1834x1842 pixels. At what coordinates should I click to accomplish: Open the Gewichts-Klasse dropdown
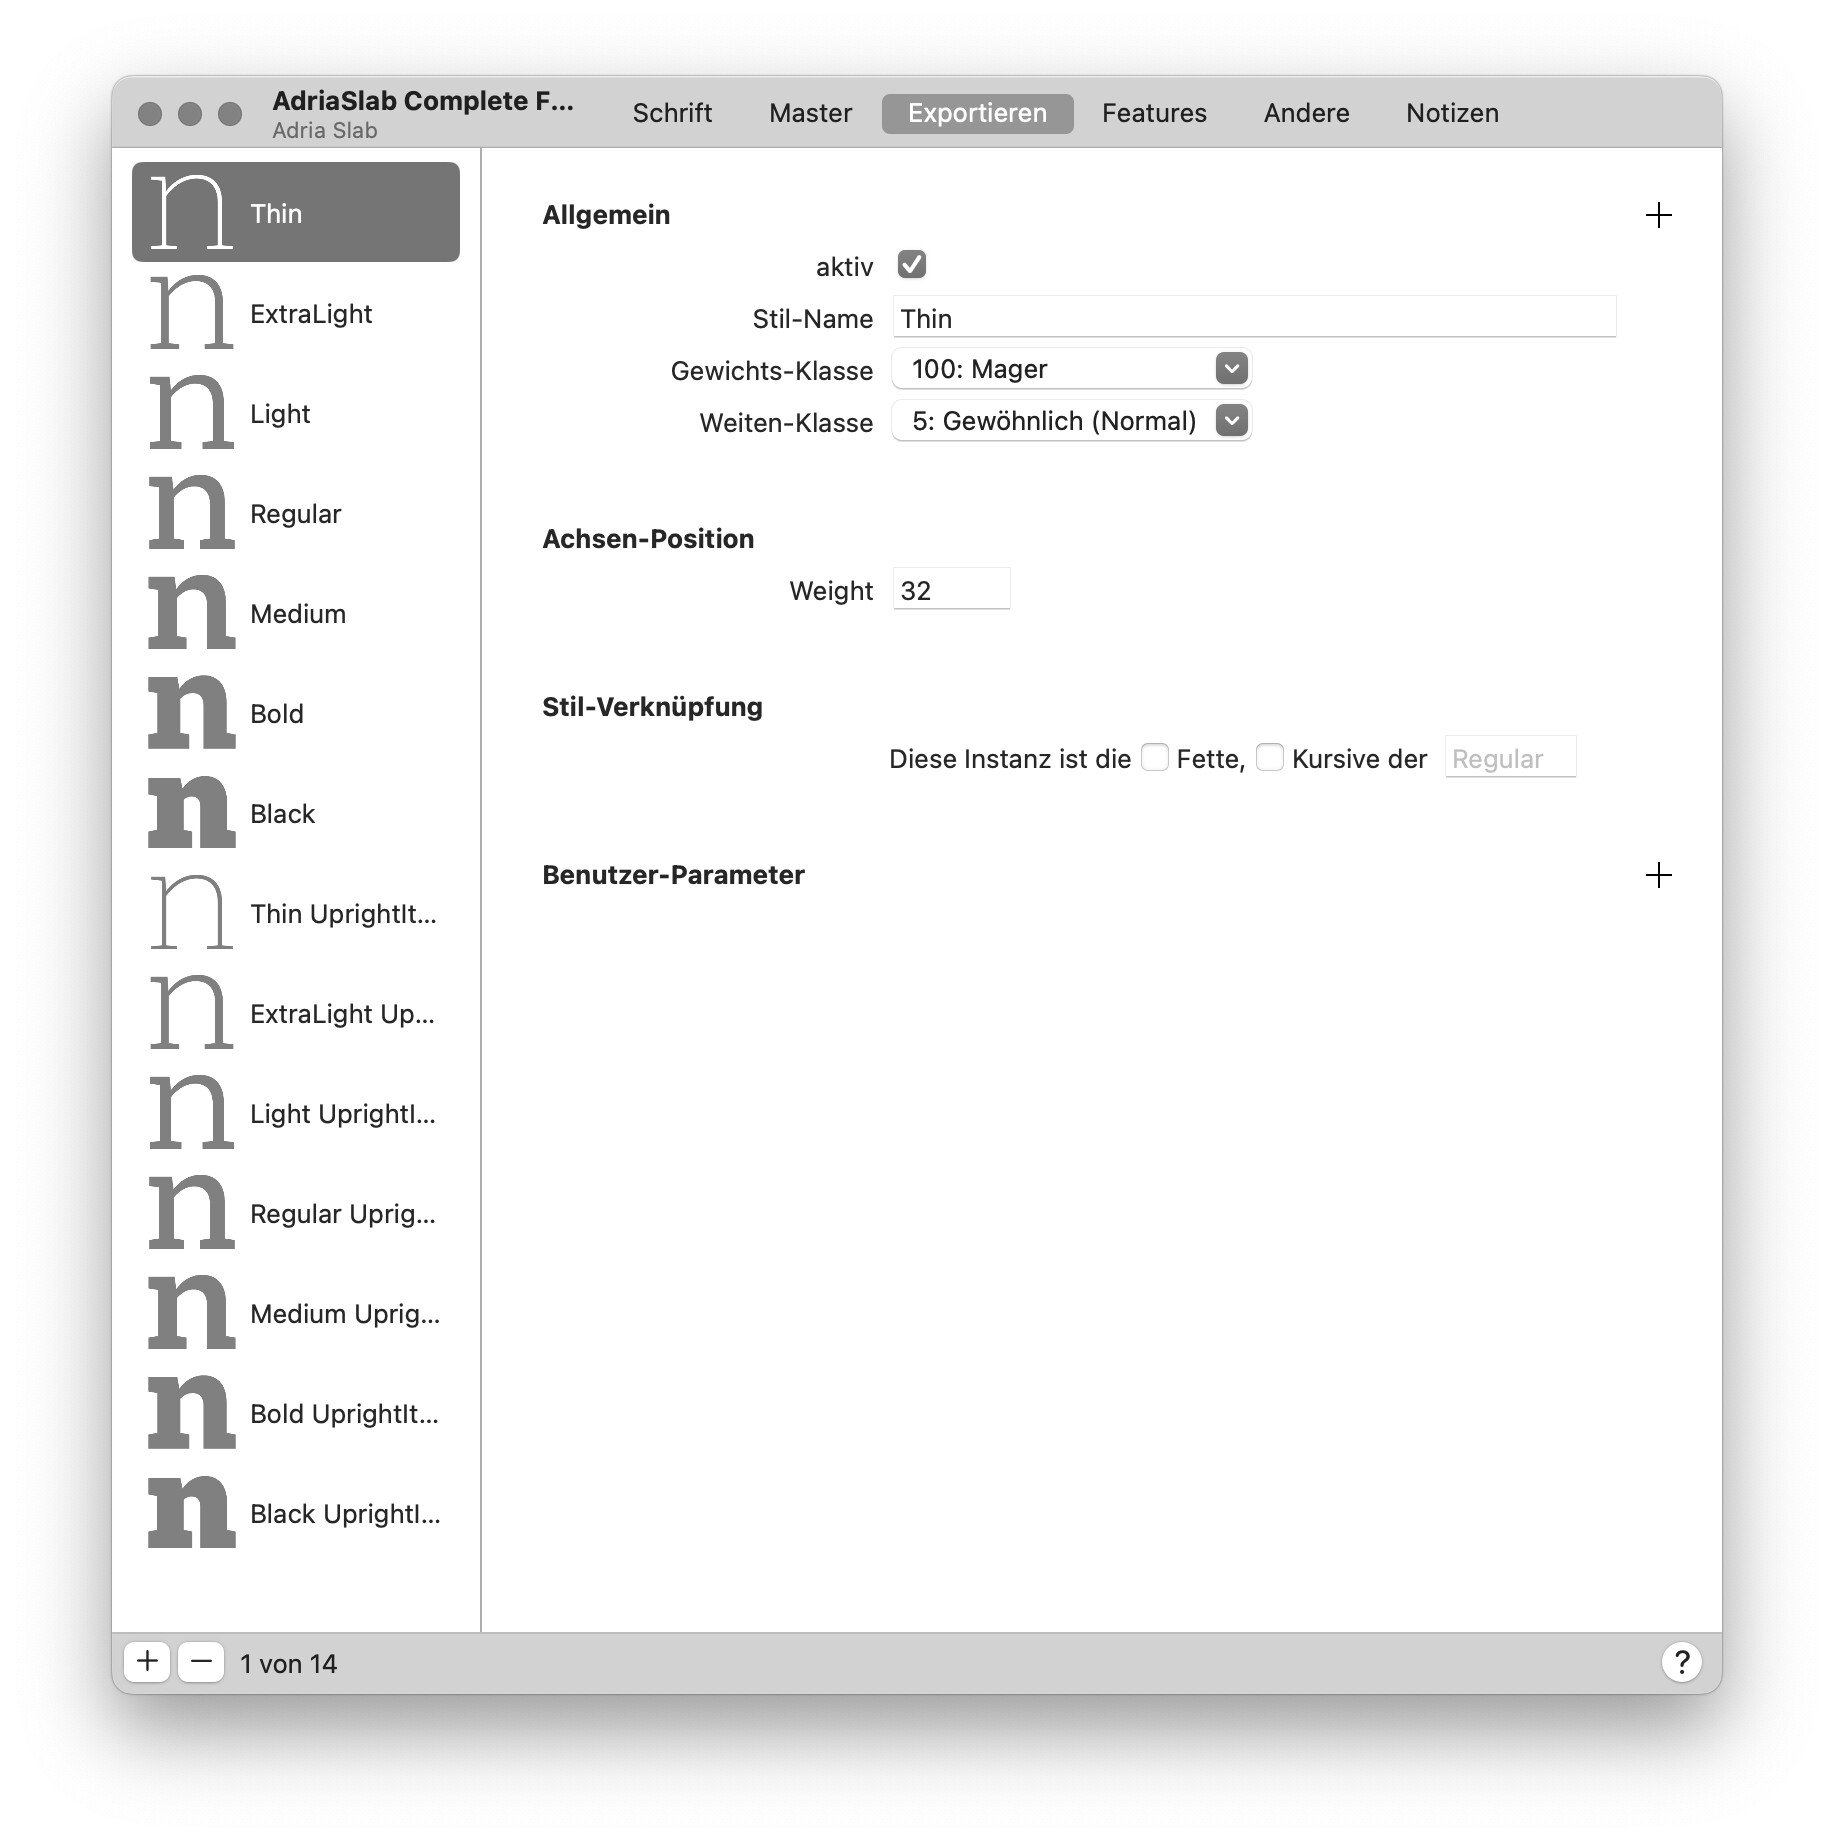[x=1071, y=369]
